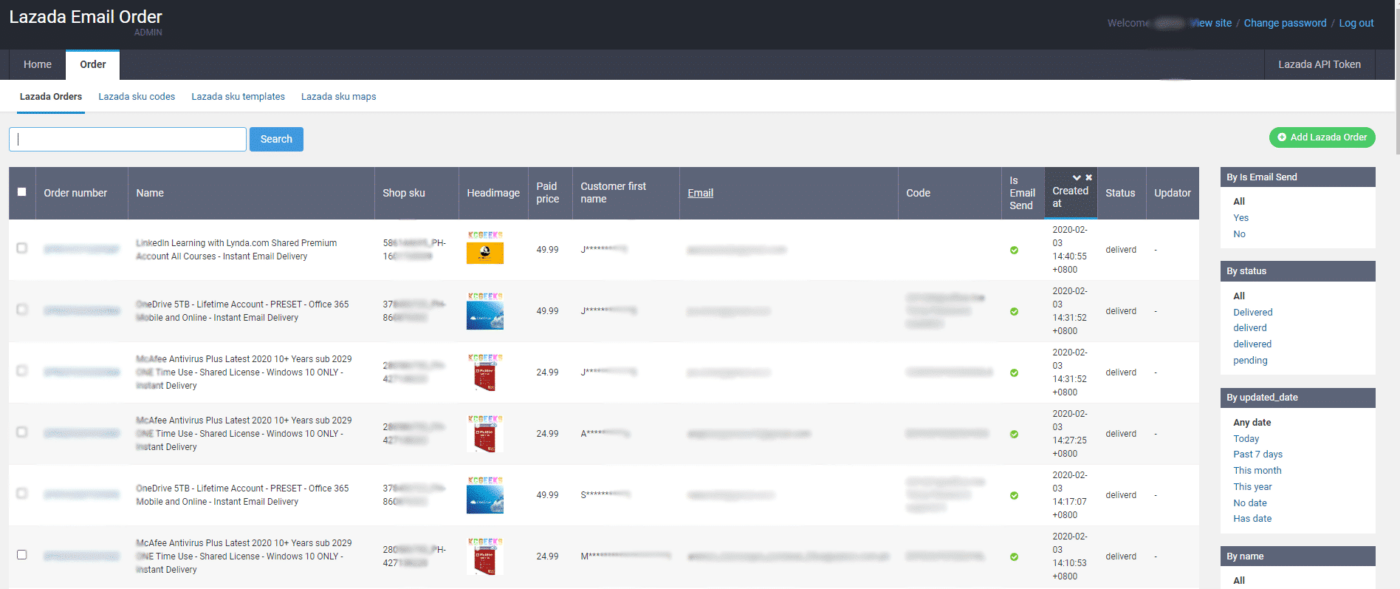Sort by the Status column header

[1120, 193]
